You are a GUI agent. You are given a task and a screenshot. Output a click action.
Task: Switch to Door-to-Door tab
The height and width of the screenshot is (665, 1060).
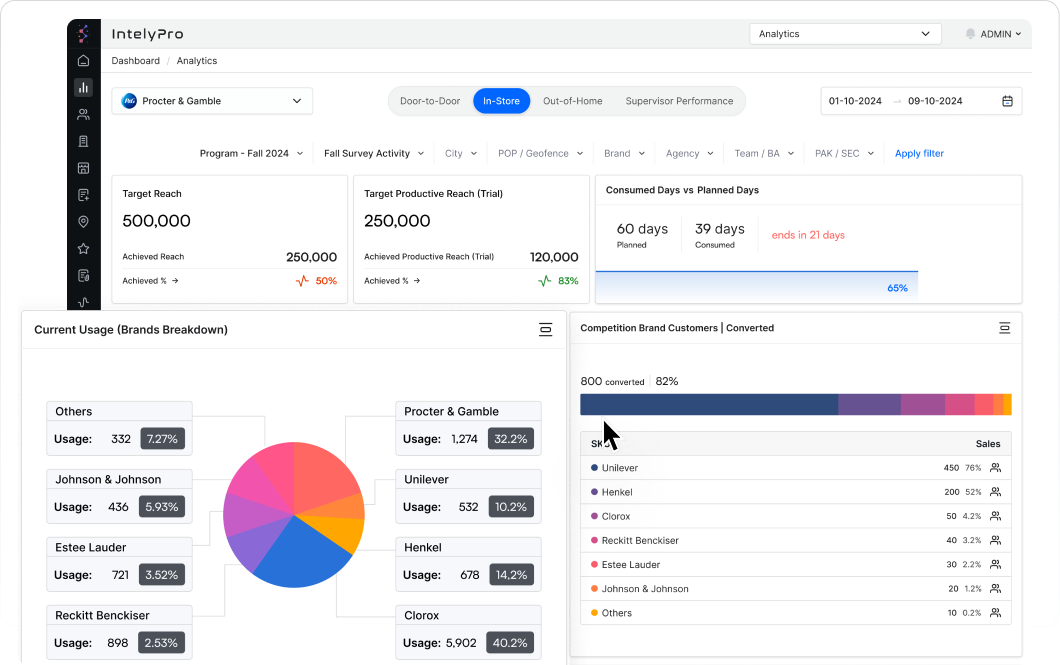coord(430,101)
